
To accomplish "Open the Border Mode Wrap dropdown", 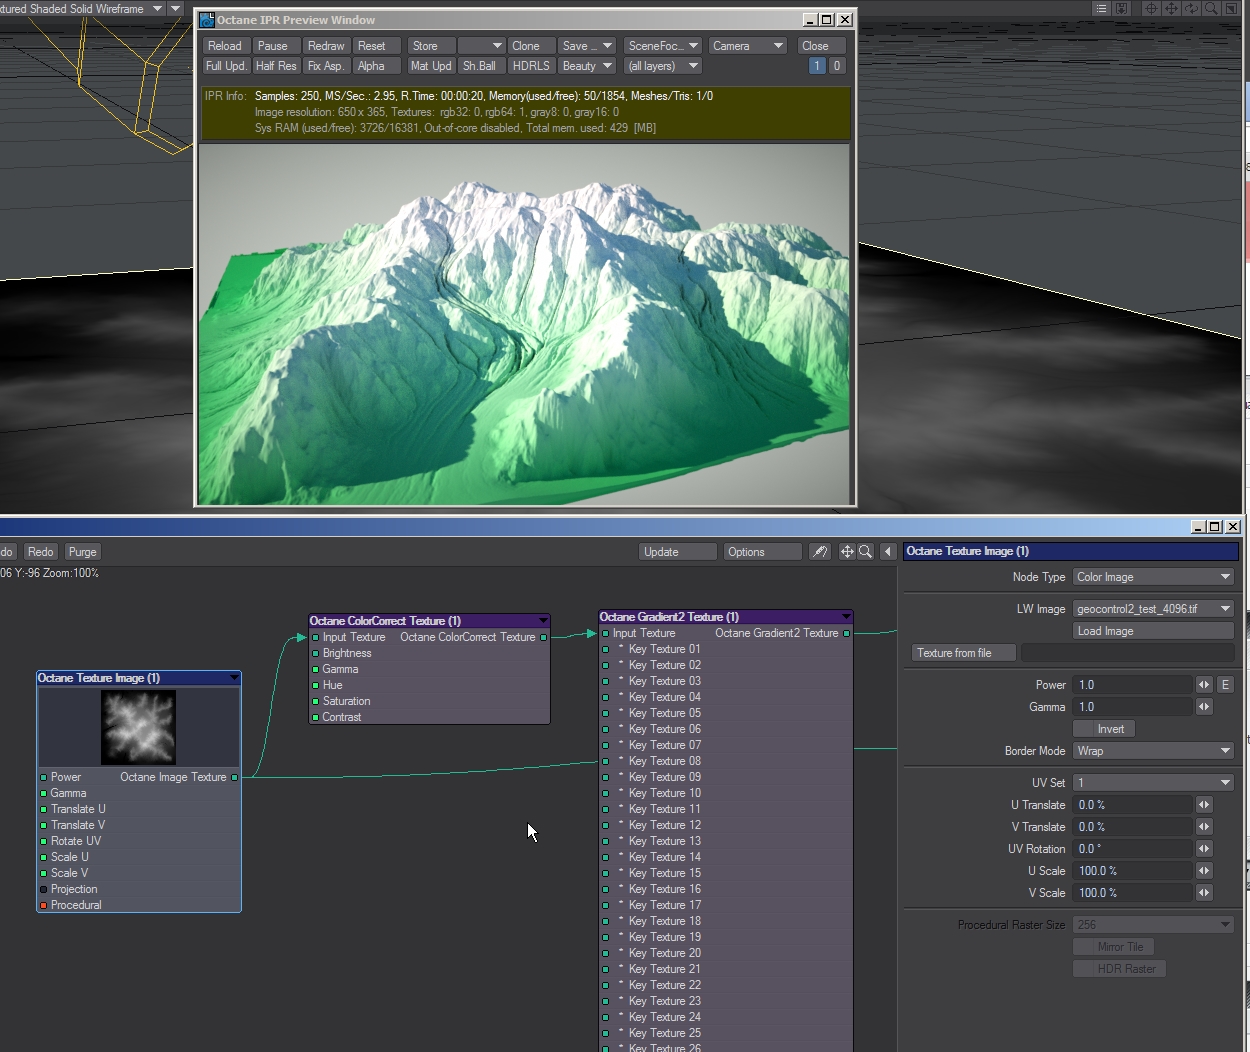I will pos(1153,751).
